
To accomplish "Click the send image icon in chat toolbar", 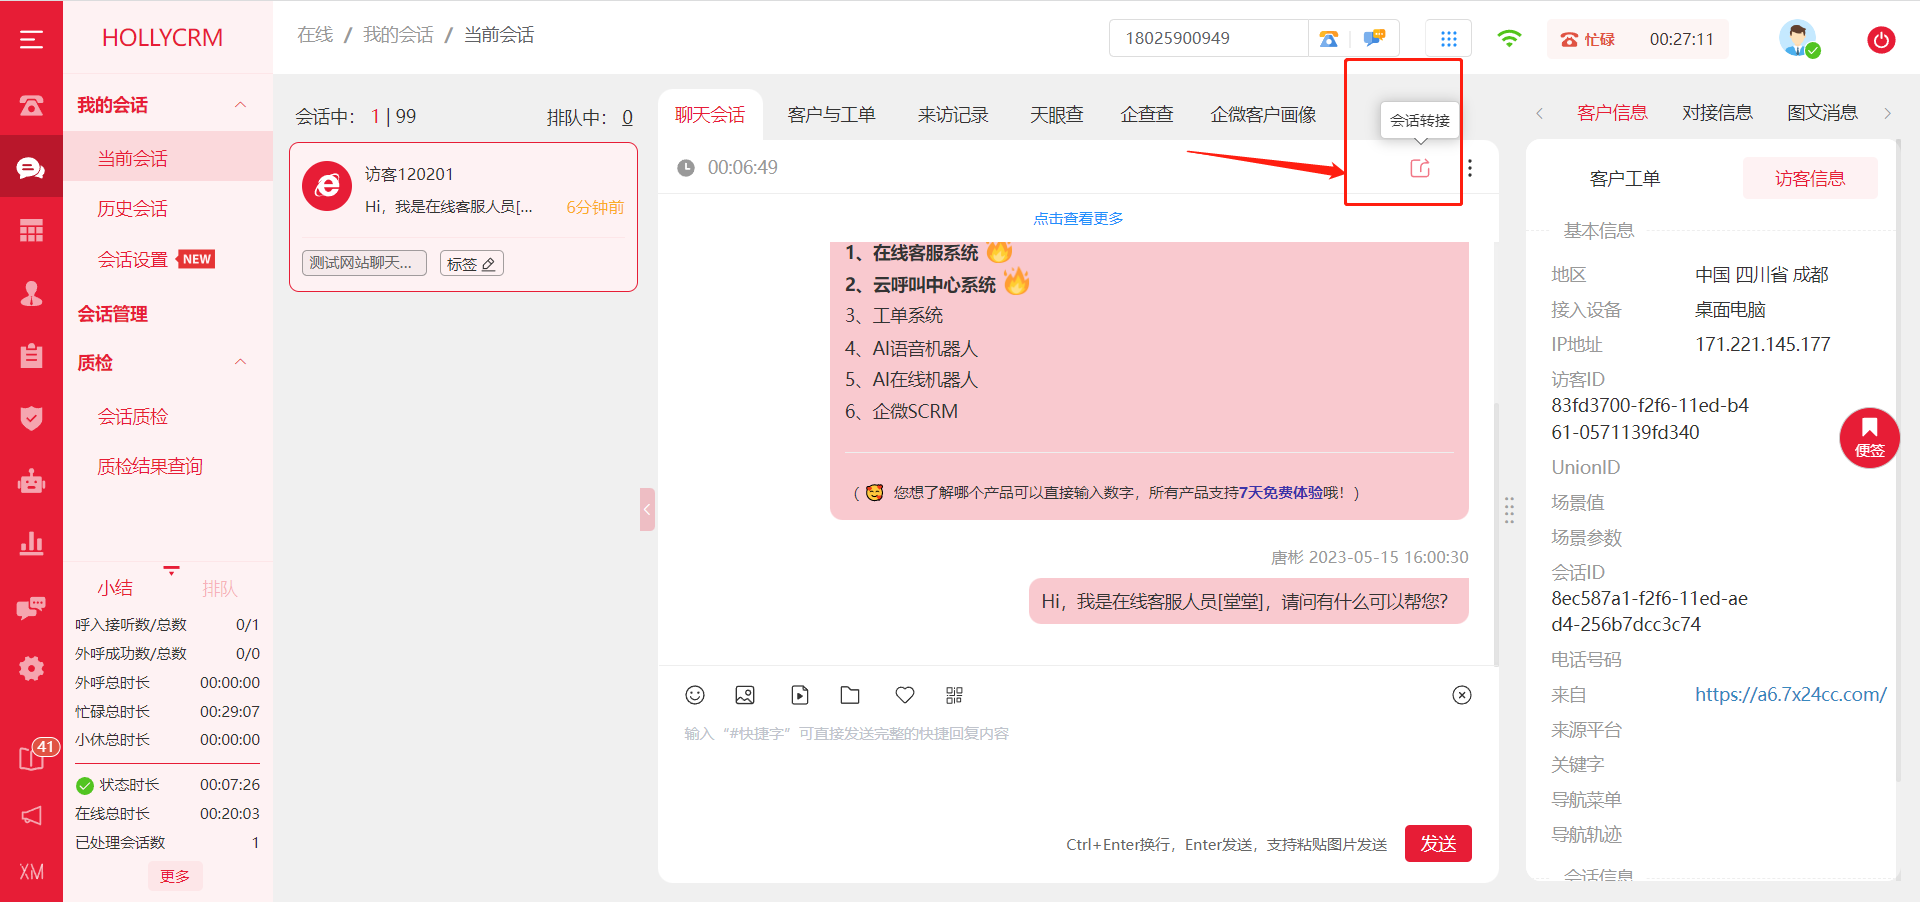I will point(745,695).
